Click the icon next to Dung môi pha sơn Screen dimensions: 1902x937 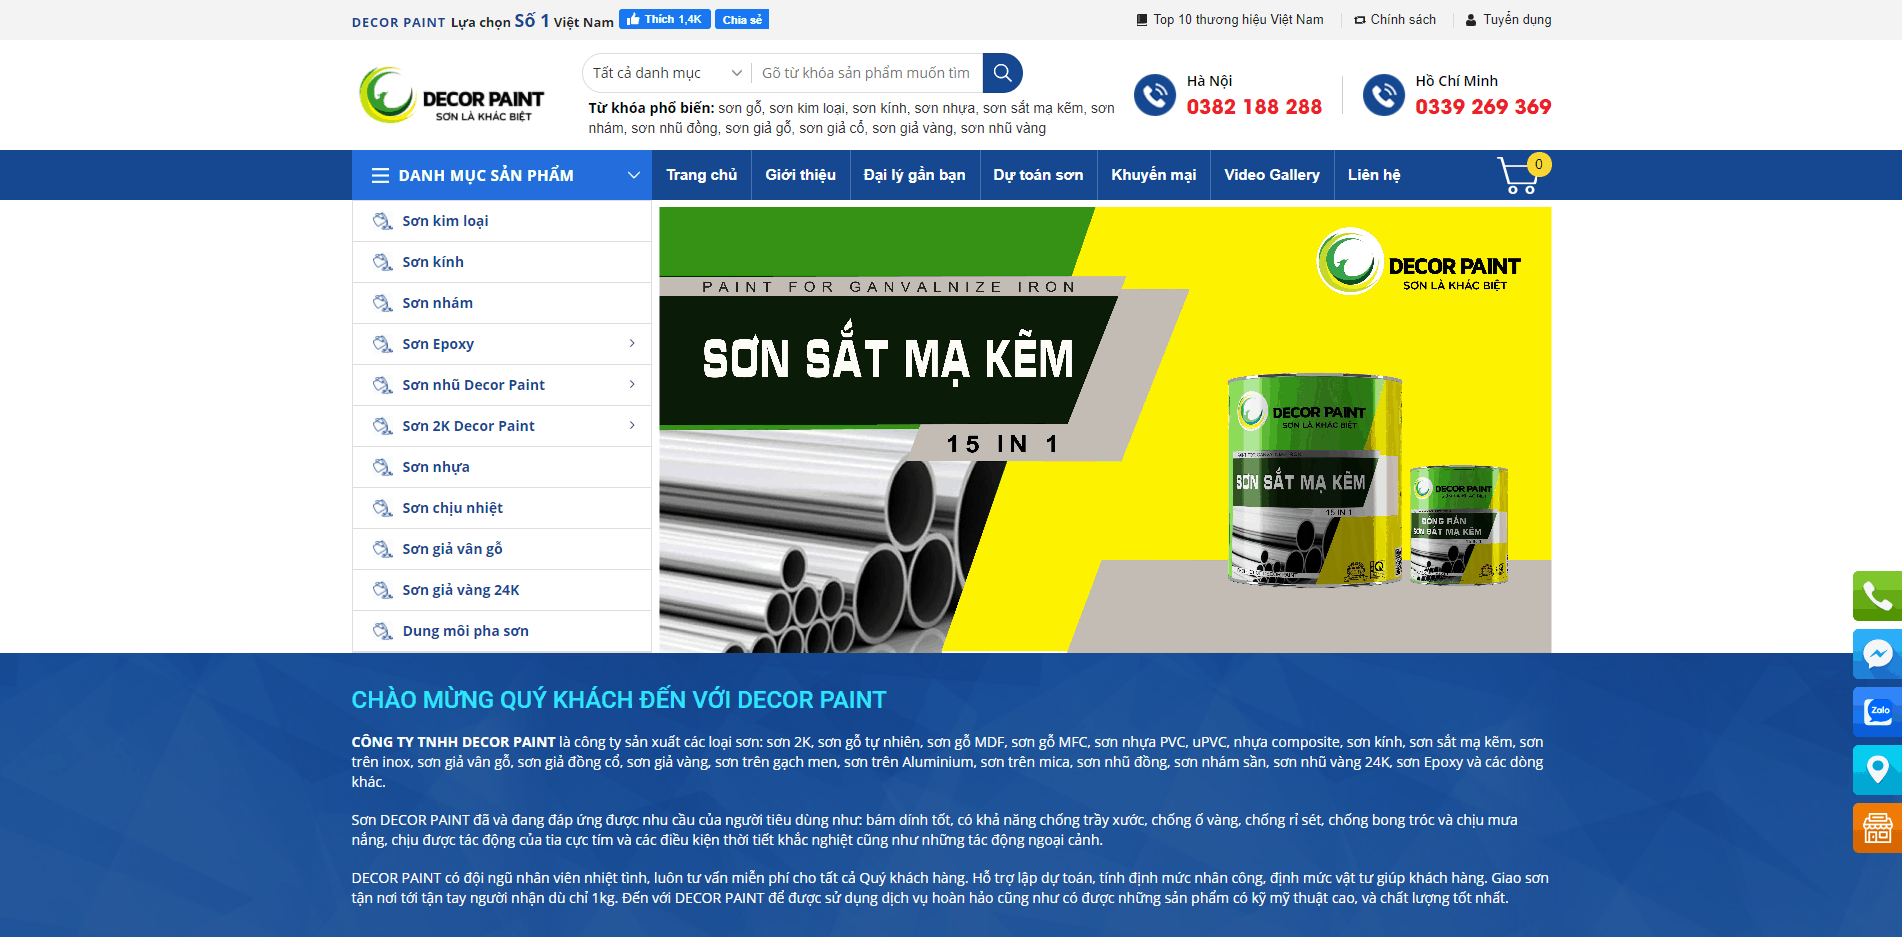382,631
